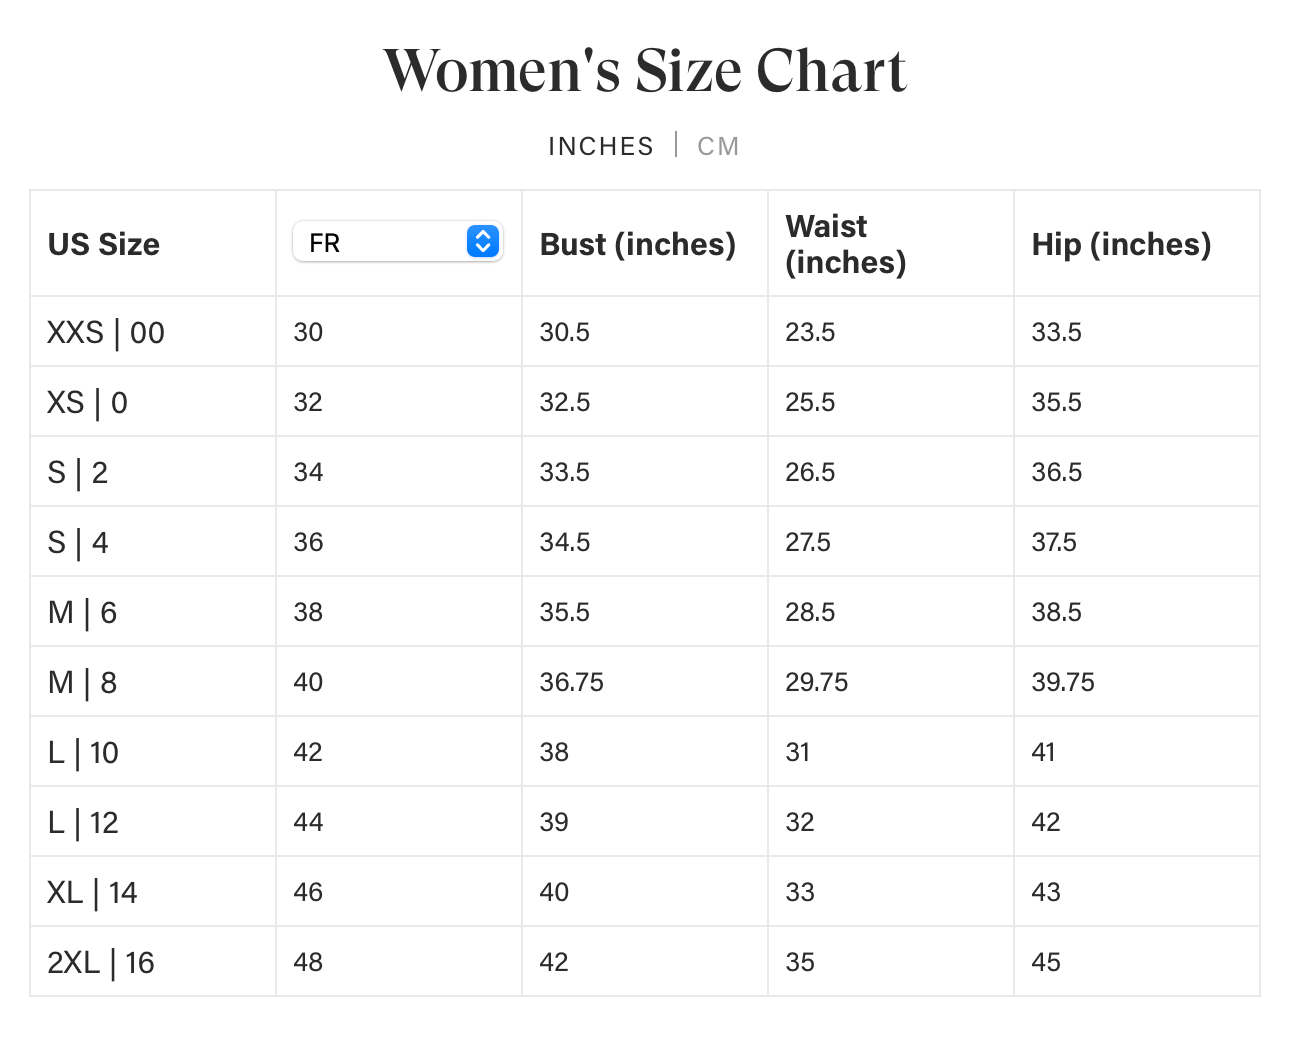The height and width of the screenshot is (1038, 1298).
Task: Click the blue up-down arrows icon
Action: click(x=483, y=242)
